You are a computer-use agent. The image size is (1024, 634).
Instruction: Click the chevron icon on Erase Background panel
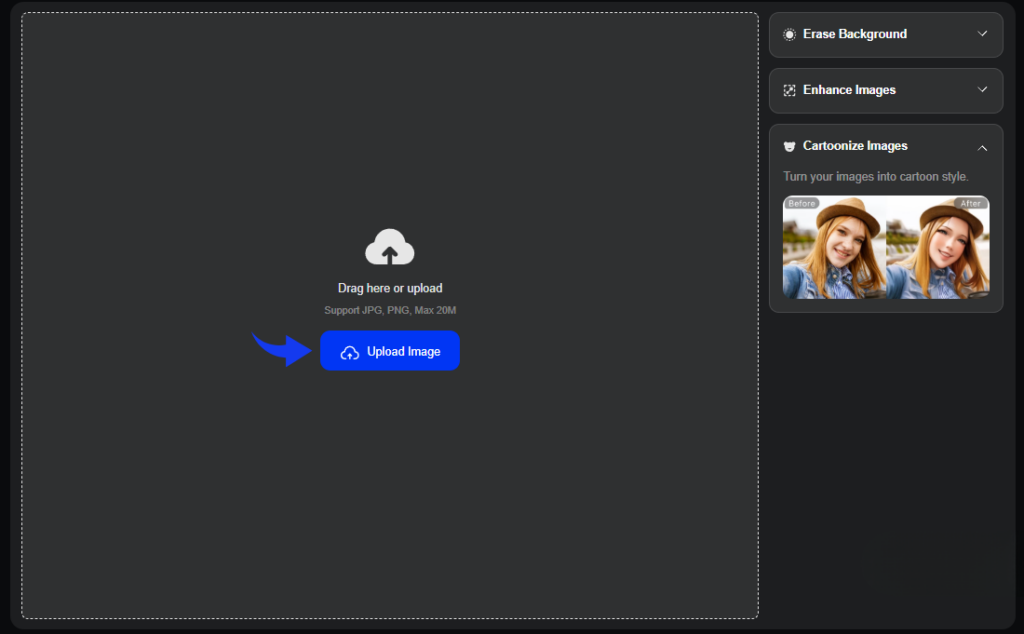(x=983, y=33)
